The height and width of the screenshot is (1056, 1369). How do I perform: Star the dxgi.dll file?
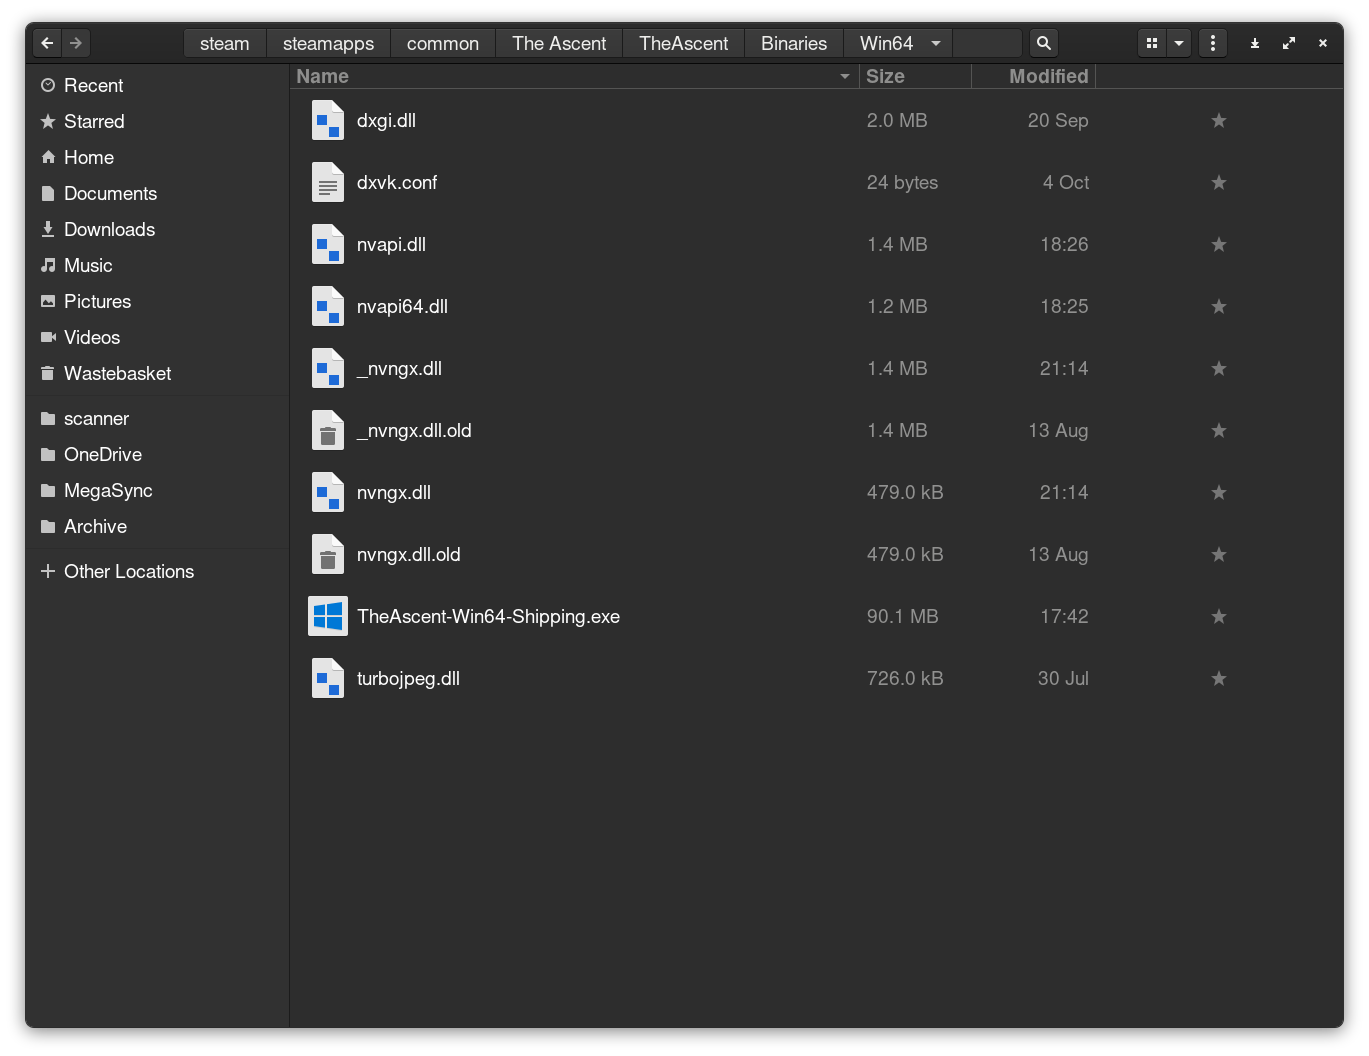tap(1219, 121)
